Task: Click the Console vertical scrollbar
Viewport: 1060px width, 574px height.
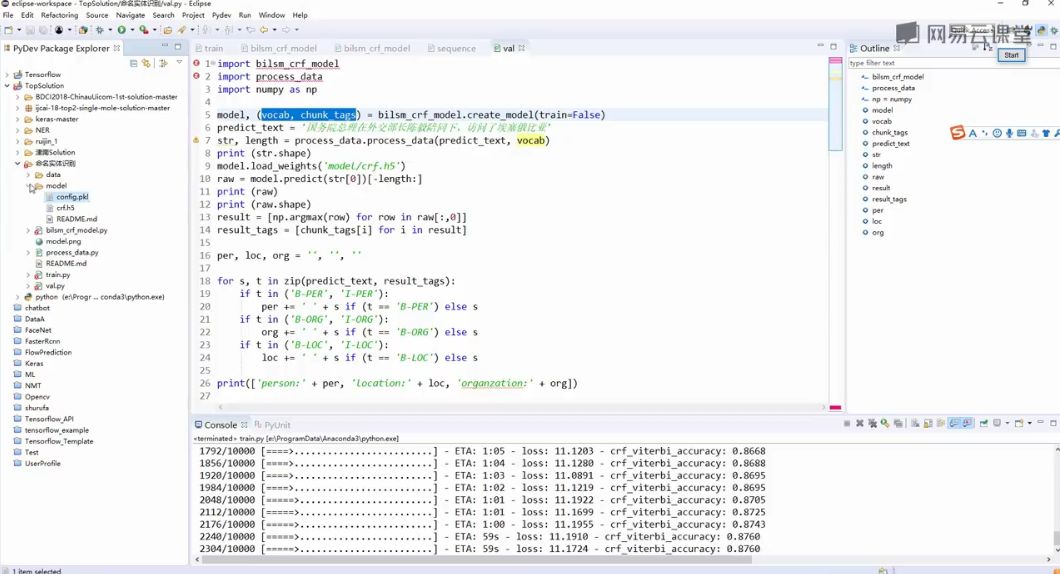Action: click(x=1057, y=500)
